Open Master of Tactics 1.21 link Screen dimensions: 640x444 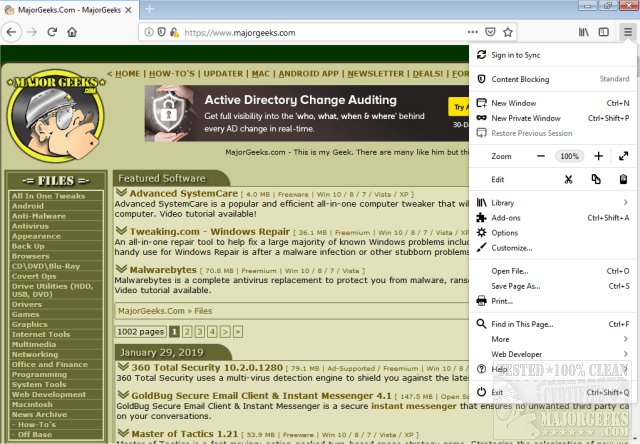pos(184,434)
